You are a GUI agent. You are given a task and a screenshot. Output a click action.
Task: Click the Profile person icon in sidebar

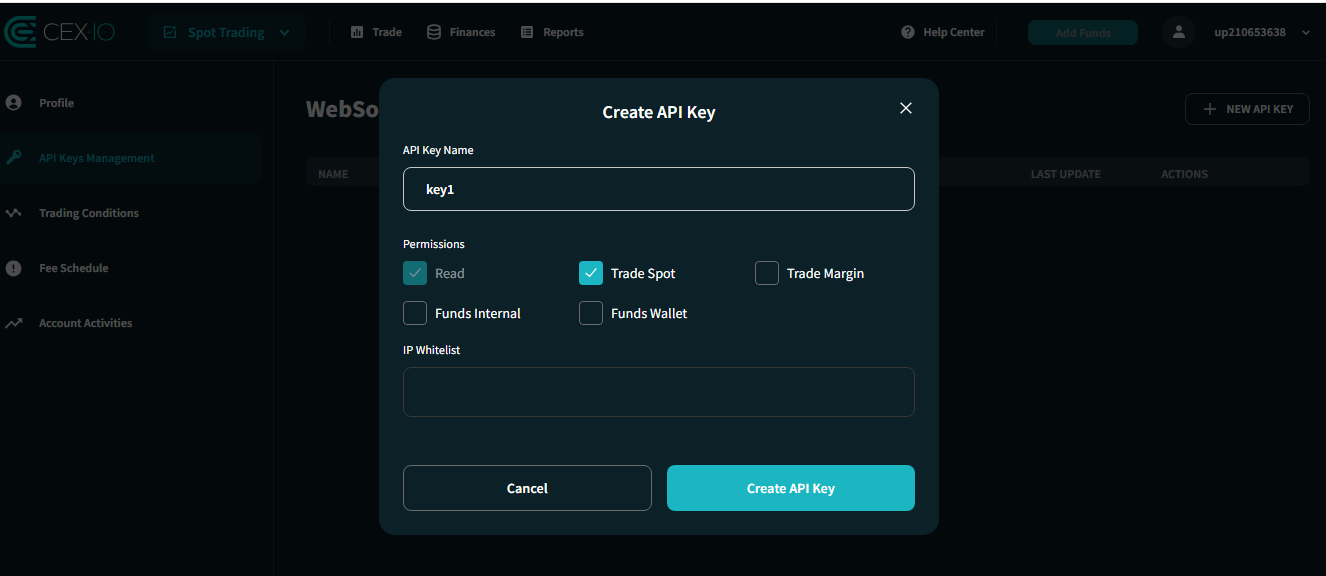13,102
